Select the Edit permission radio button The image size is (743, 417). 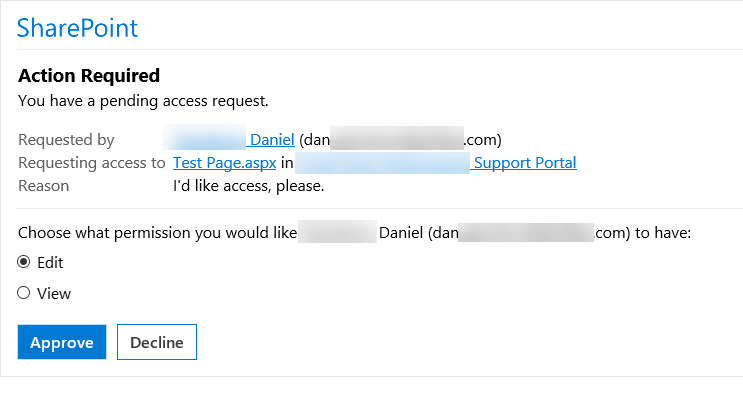(x=24, y=263)
